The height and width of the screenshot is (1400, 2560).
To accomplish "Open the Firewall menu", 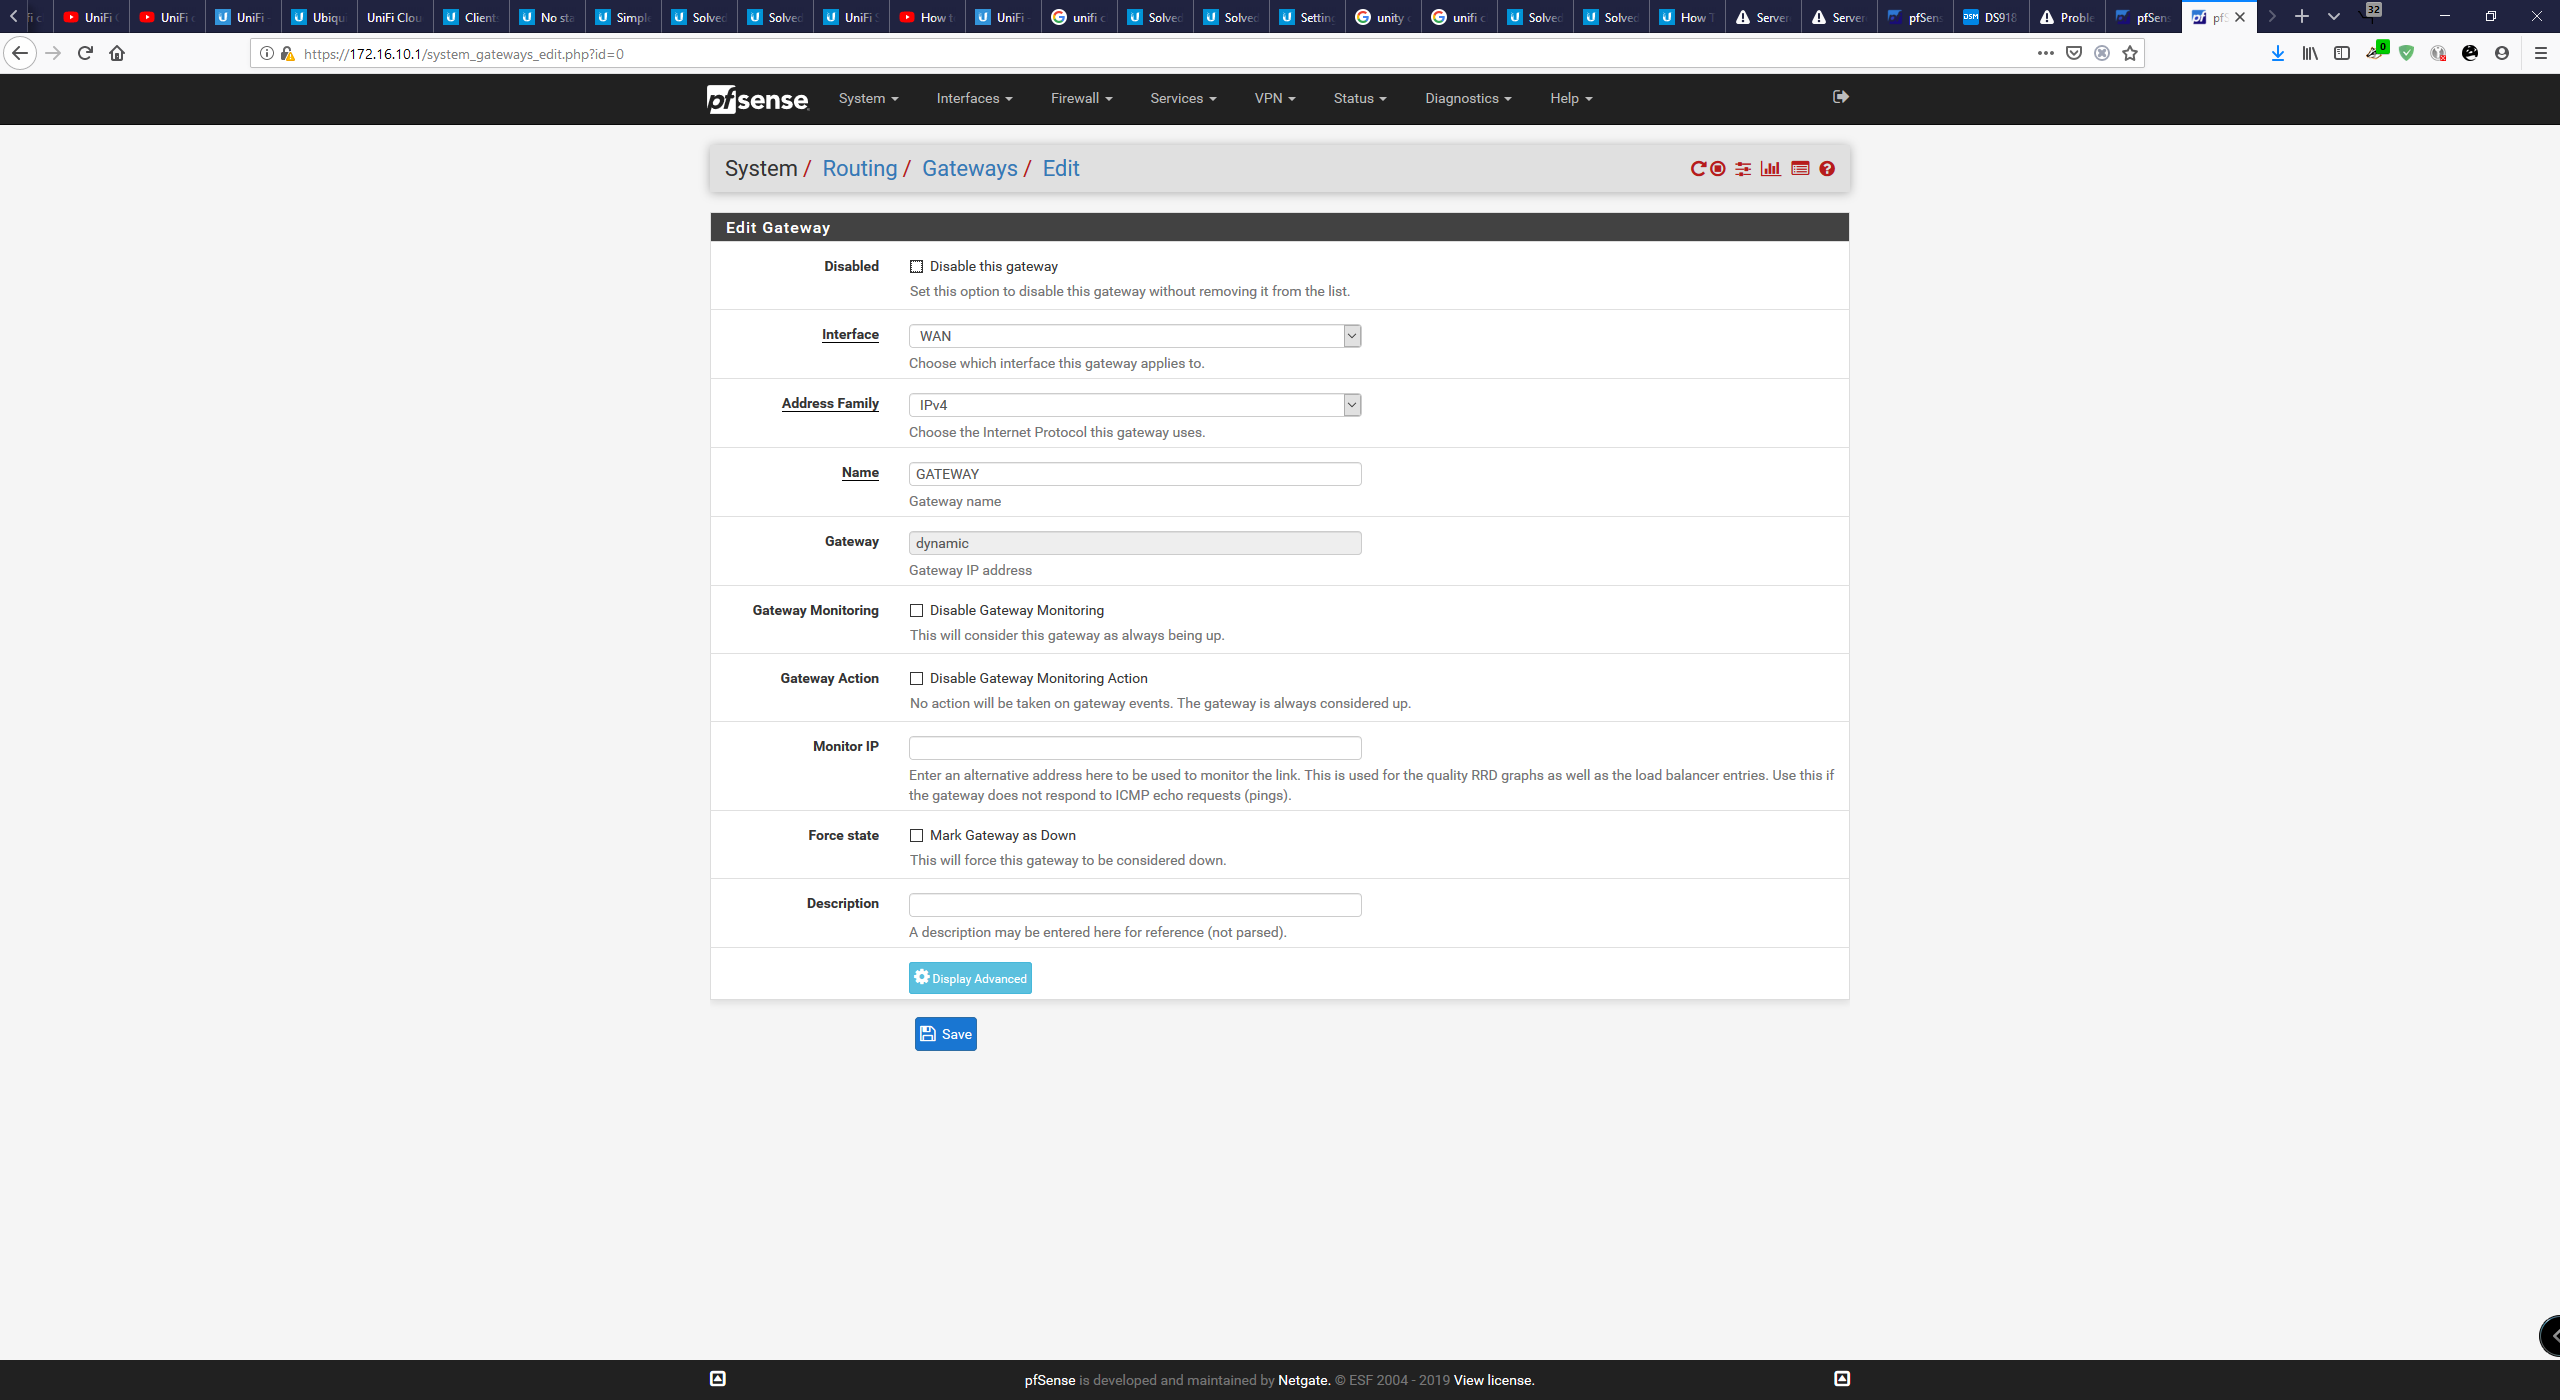I will [1081, 99].
